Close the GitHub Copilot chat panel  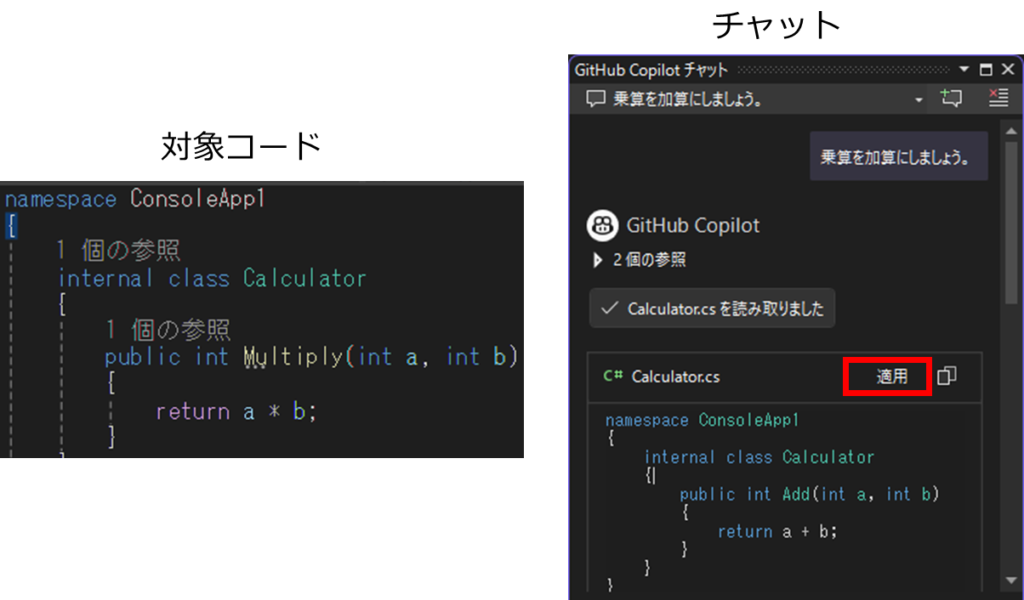click(1008, 69)
